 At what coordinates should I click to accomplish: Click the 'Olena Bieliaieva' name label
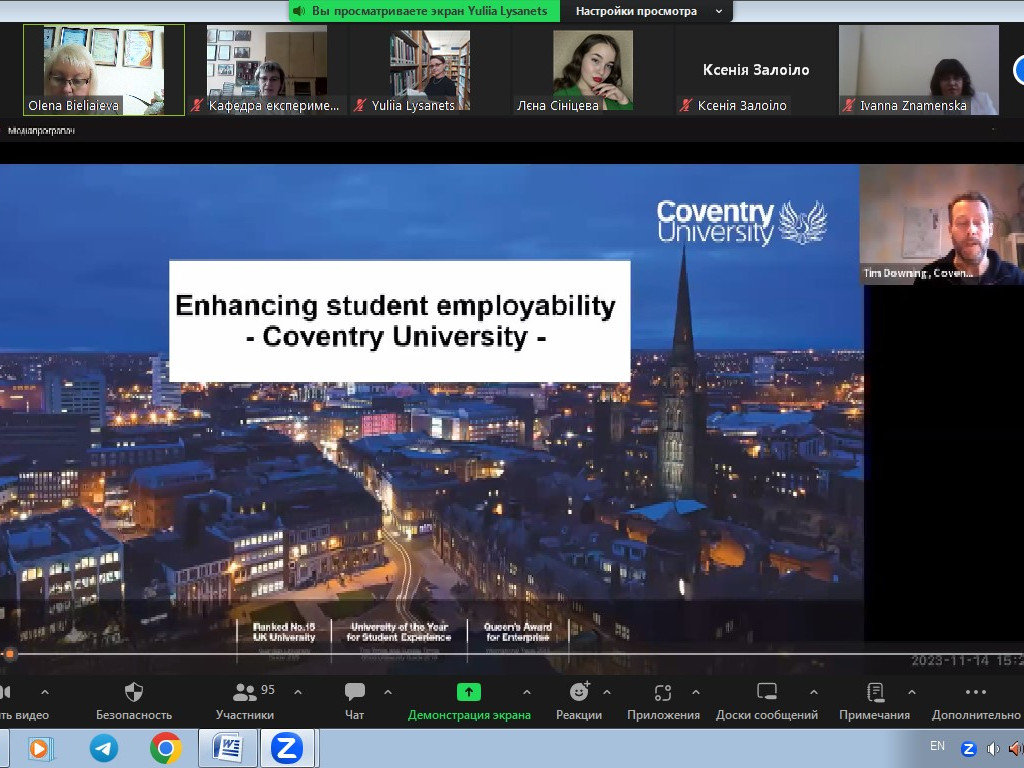[x=73, y=105]
